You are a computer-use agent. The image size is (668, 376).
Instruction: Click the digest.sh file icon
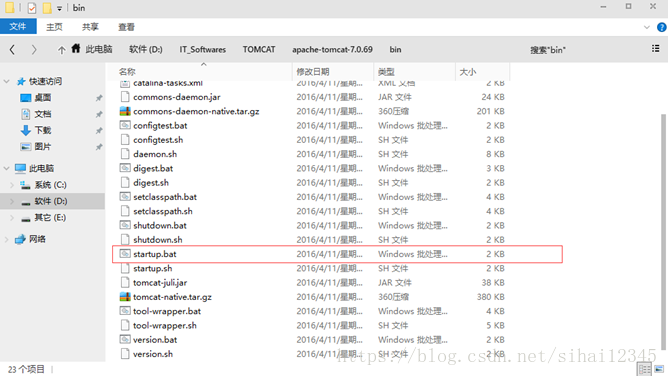(125, 183)
